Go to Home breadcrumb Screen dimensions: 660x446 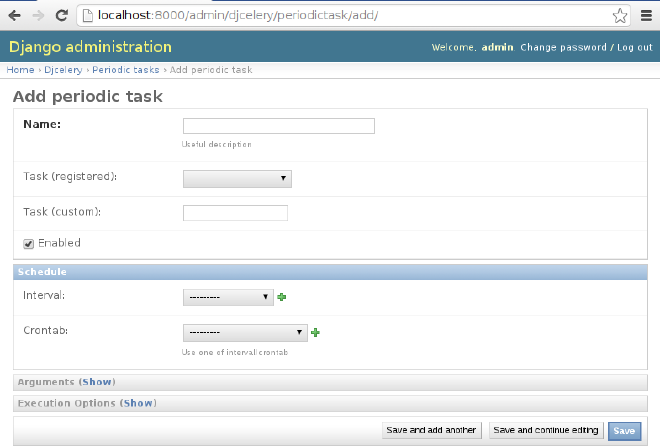(x=20, y=70)
